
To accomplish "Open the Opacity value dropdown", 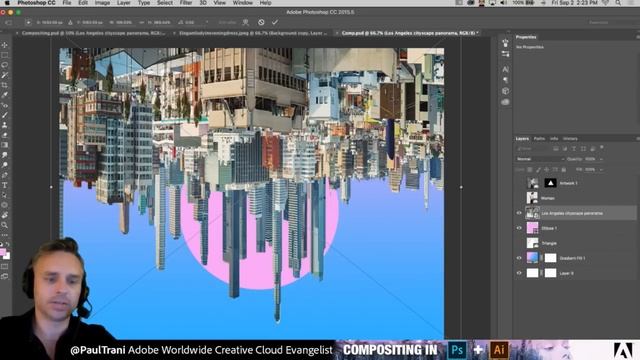I will coord(601,159).
